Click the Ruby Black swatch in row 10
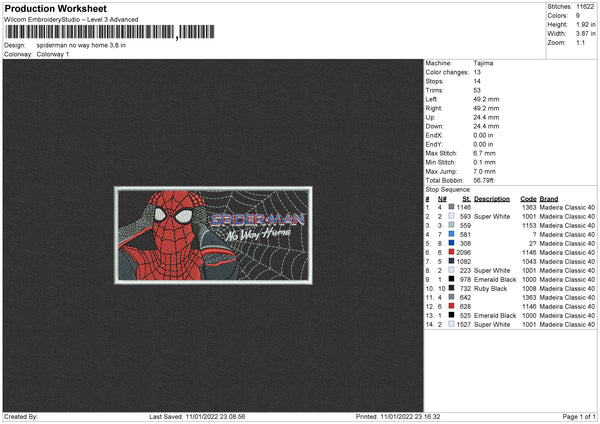The image size is (600, 424). (x=452, y=289)
